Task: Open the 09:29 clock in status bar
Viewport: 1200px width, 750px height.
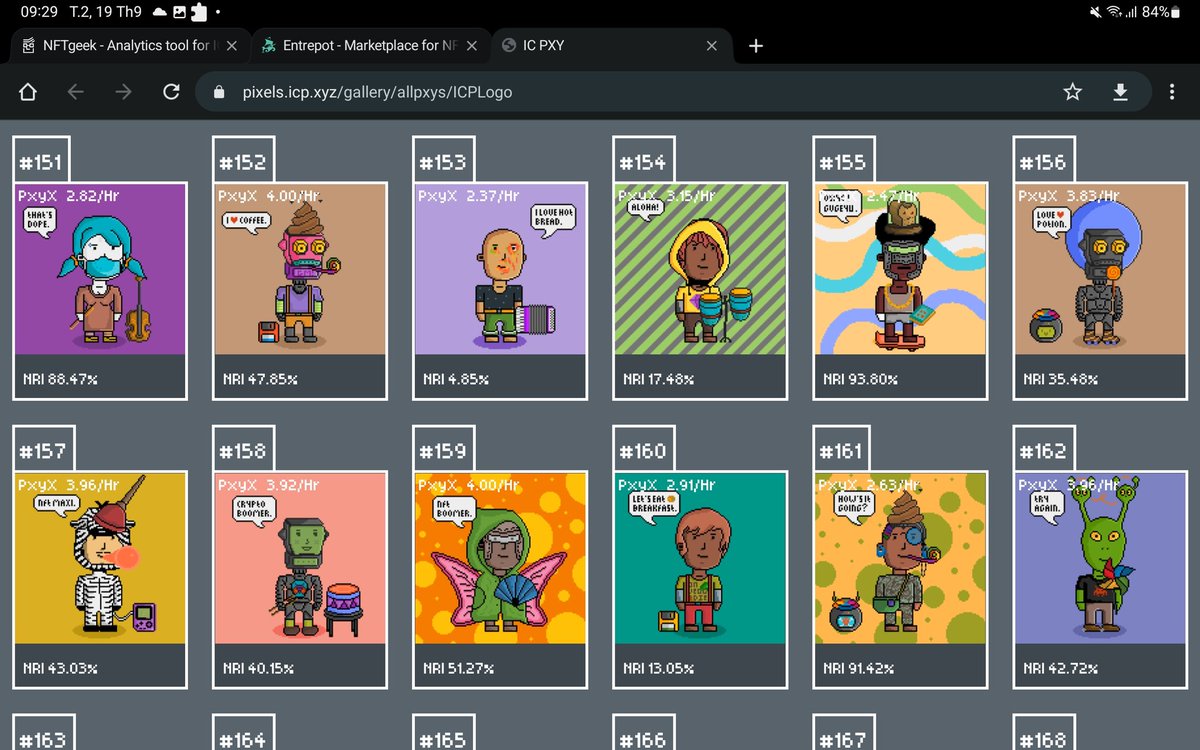Action: [39, 12]
